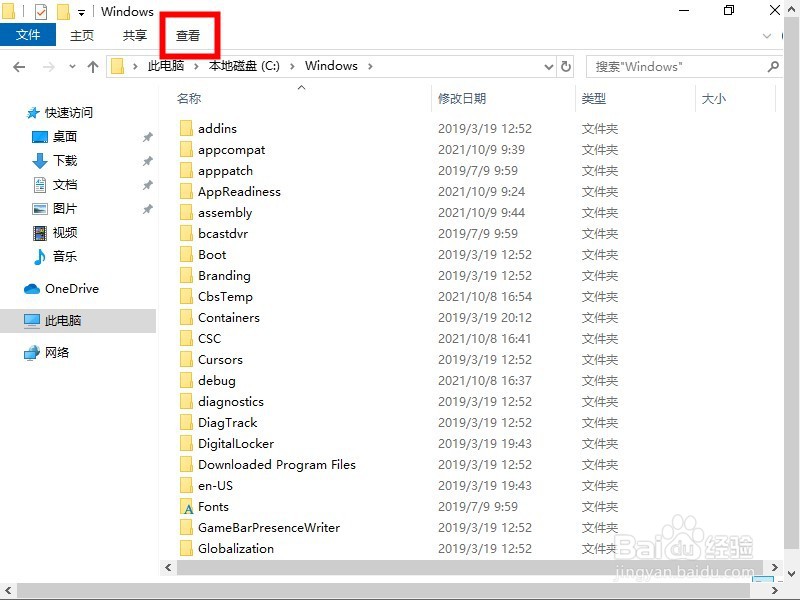Screen dimensions: 800x600
Task: Expand chevron after 本地磁盘 (C:) breadcrumb
Action: 292,66
